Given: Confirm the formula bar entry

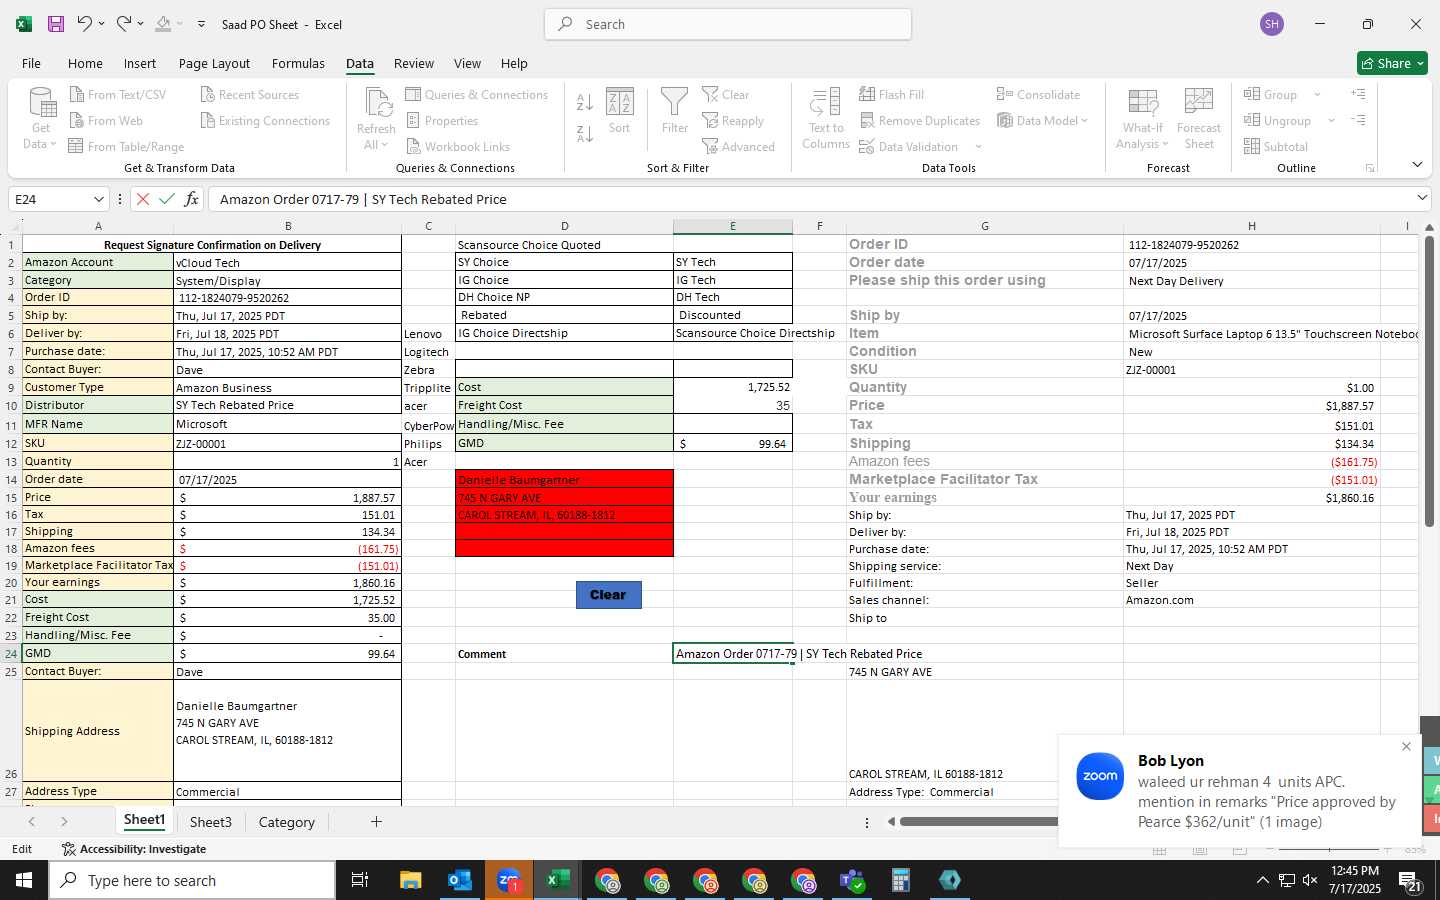Looking at the screenshot, I should 167,199.
